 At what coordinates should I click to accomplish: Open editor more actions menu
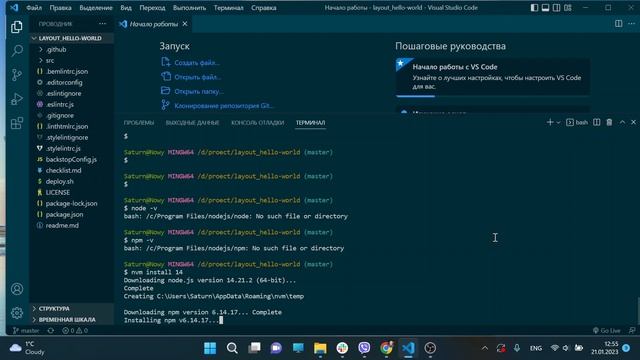point(631,24)
